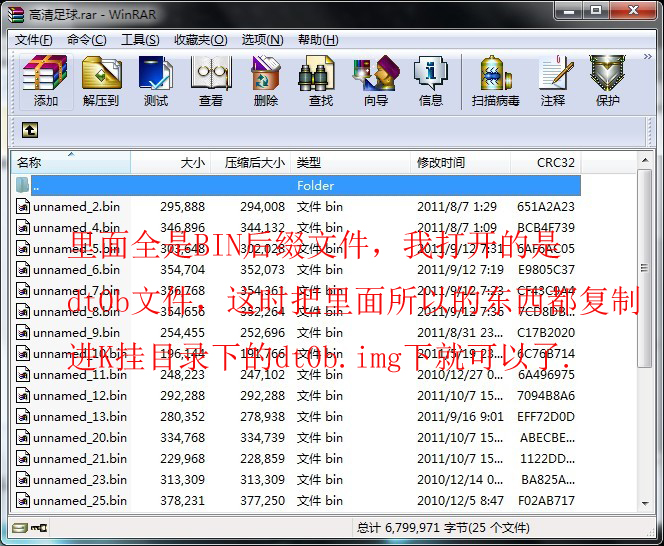The image size is (664, 546).
Task: Click the 保护 (Protect) shield icon
Action: (x=608, y=81)
